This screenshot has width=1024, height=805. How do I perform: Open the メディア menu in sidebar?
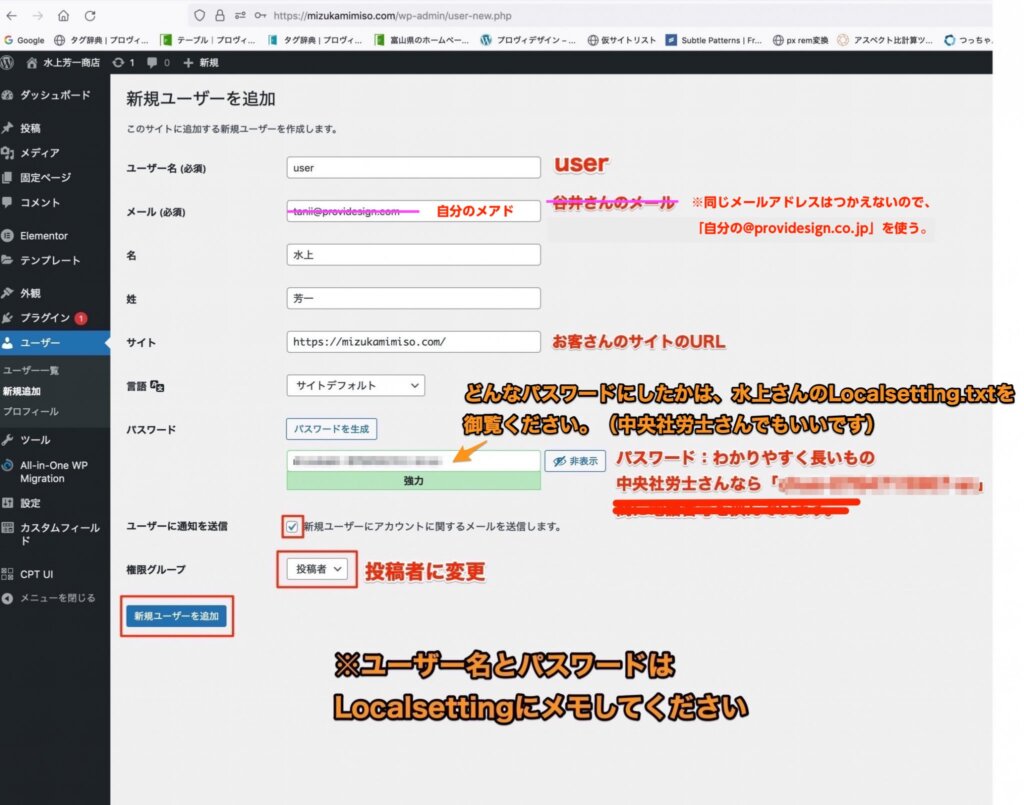pyautogui.click(x=39, y=153)
